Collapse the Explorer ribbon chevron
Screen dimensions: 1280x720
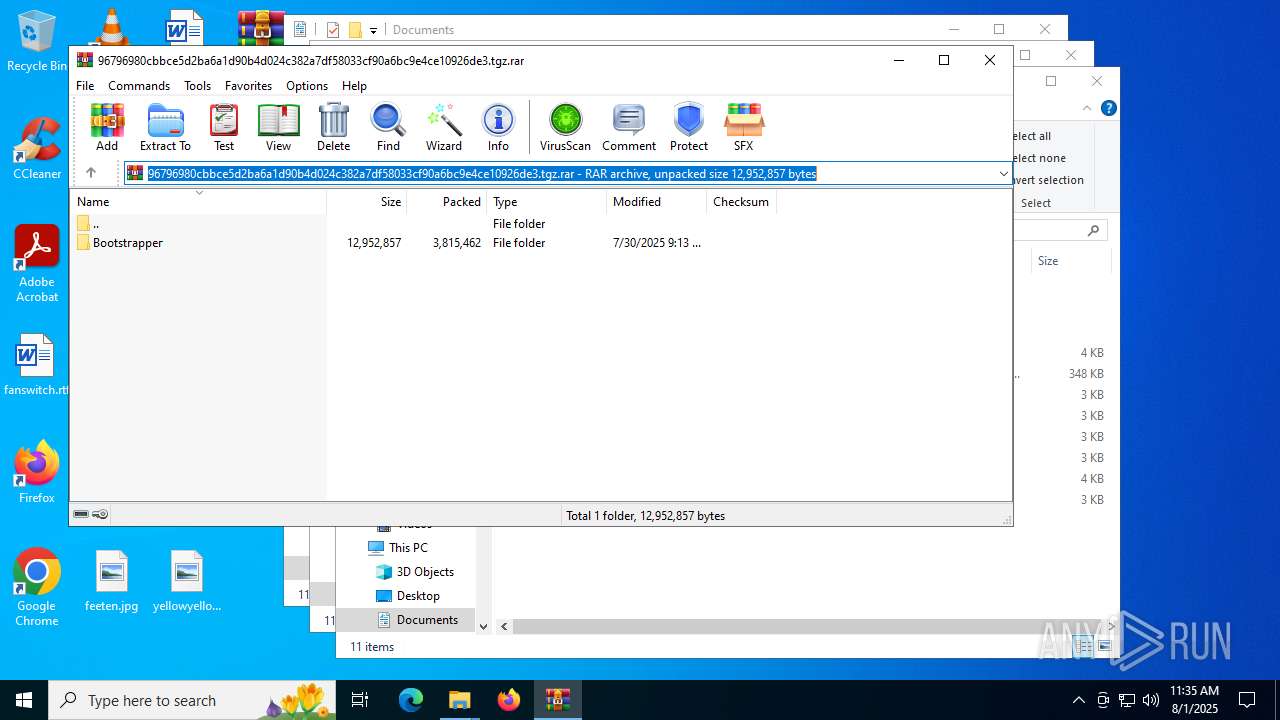click(x=1087, y=108)
